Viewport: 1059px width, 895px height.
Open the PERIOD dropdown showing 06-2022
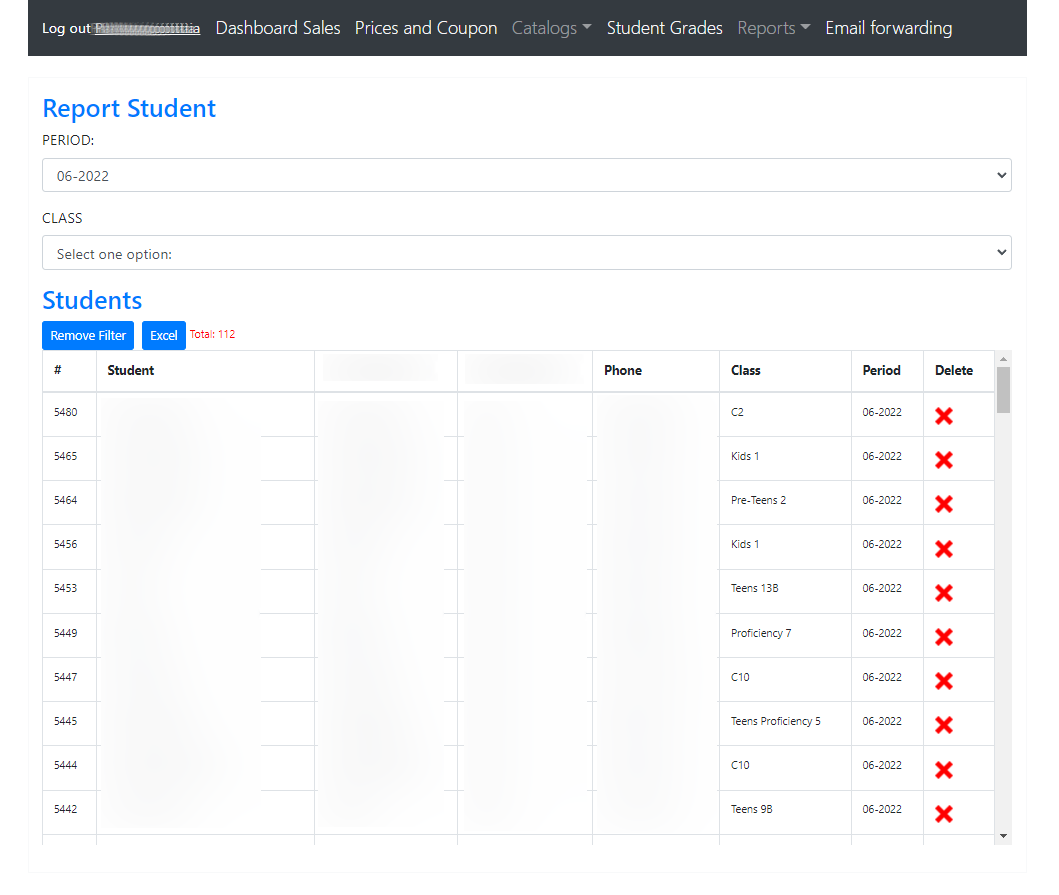point(527,176)
